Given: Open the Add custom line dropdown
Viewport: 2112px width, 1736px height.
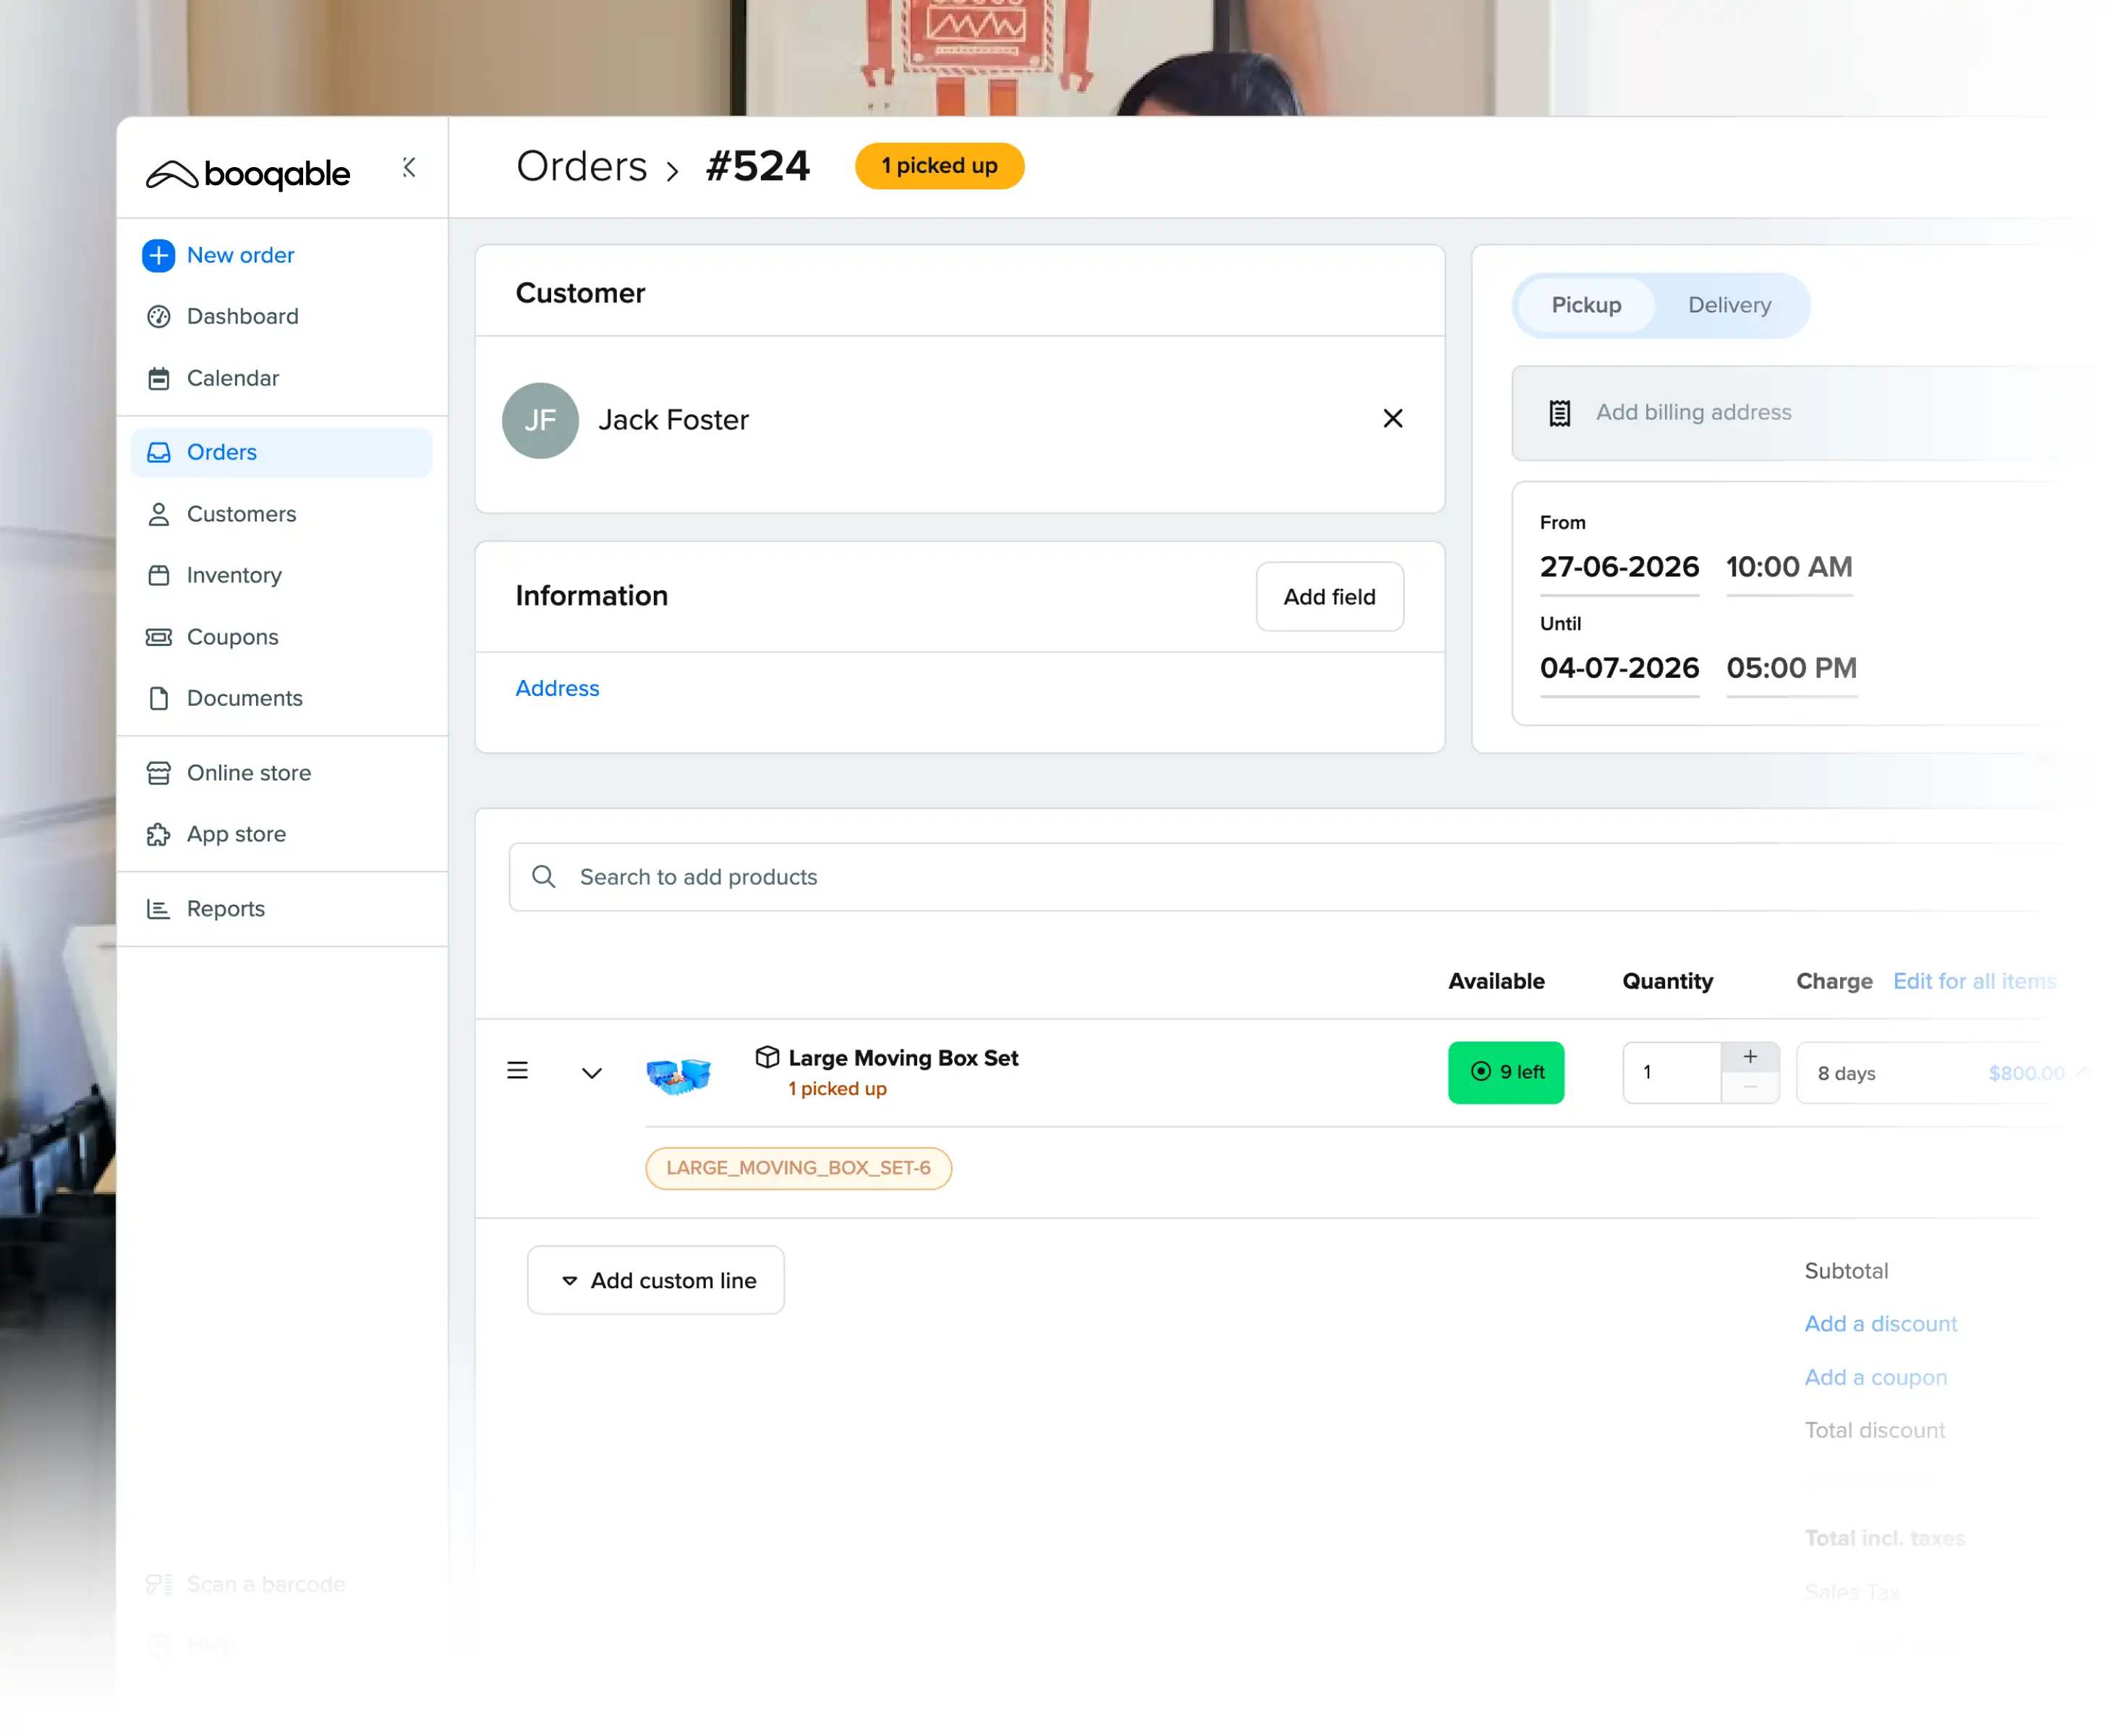Looking at the screenshot, I should pyautogui.click(x=656, y=1280).
